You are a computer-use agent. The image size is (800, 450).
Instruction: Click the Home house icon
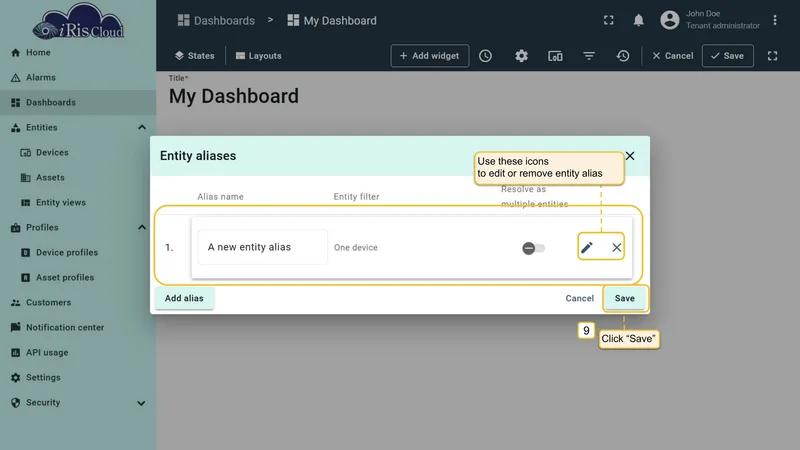click(x=15, y=53)
